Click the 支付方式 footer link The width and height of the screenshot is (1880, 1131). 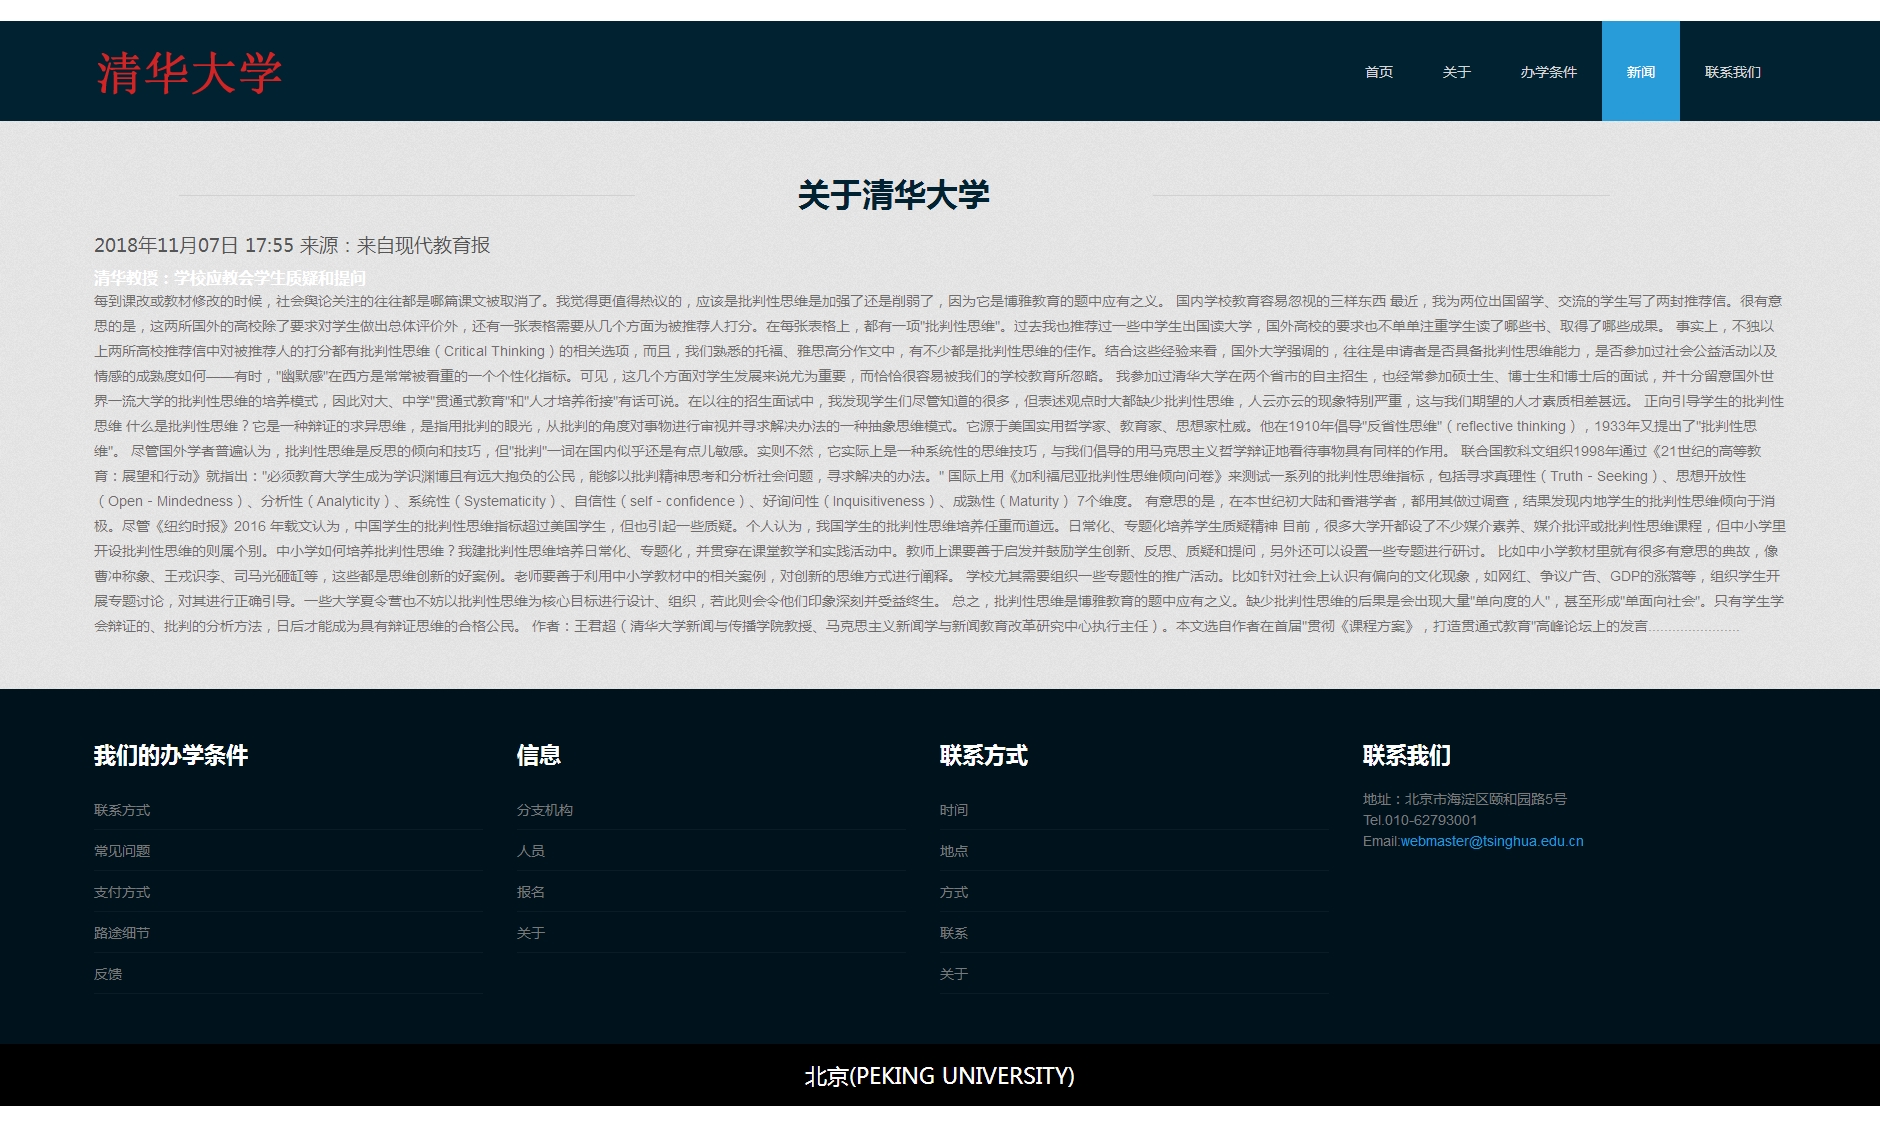pos(122,892)
